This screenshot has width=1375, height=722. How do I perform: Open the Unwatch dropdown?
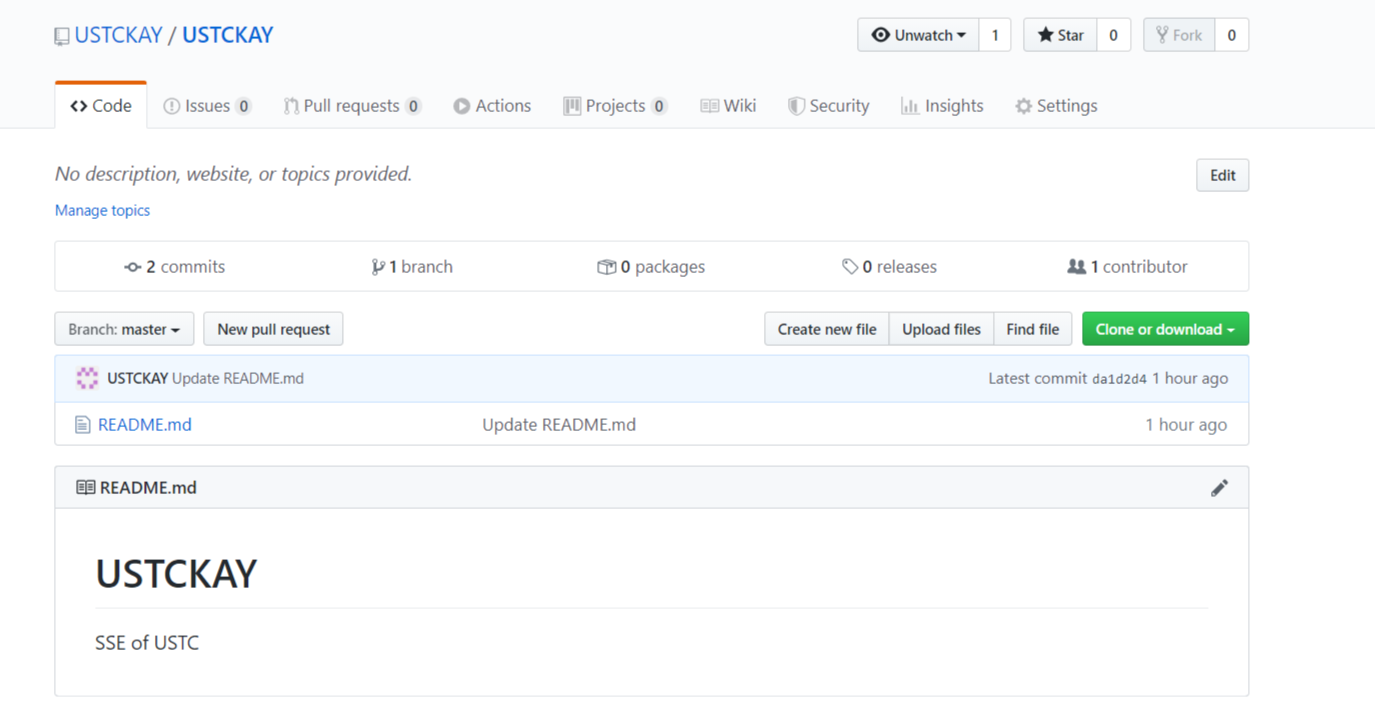pos(918,35)
